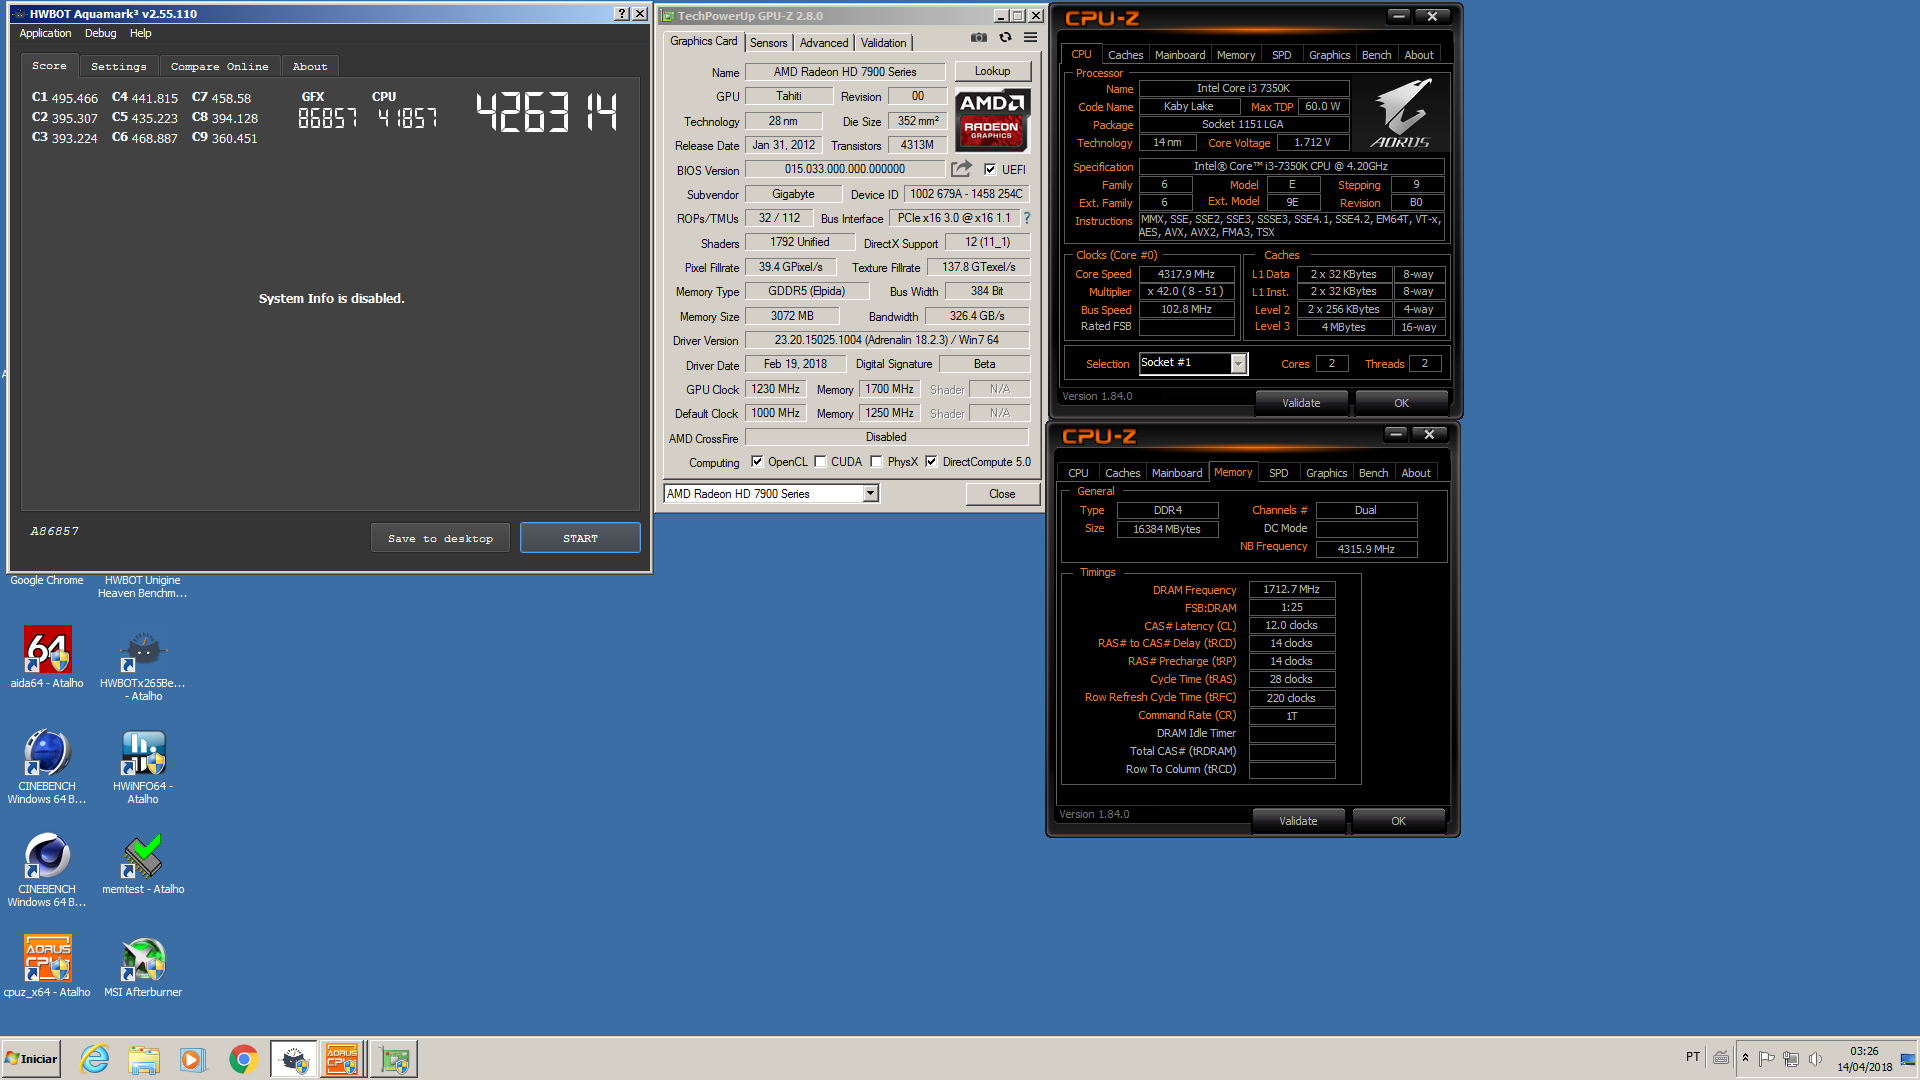Click Save to desktop button
This screenshot has width=1920, height=1080.
pyautogui.click(x=440, y=538)
